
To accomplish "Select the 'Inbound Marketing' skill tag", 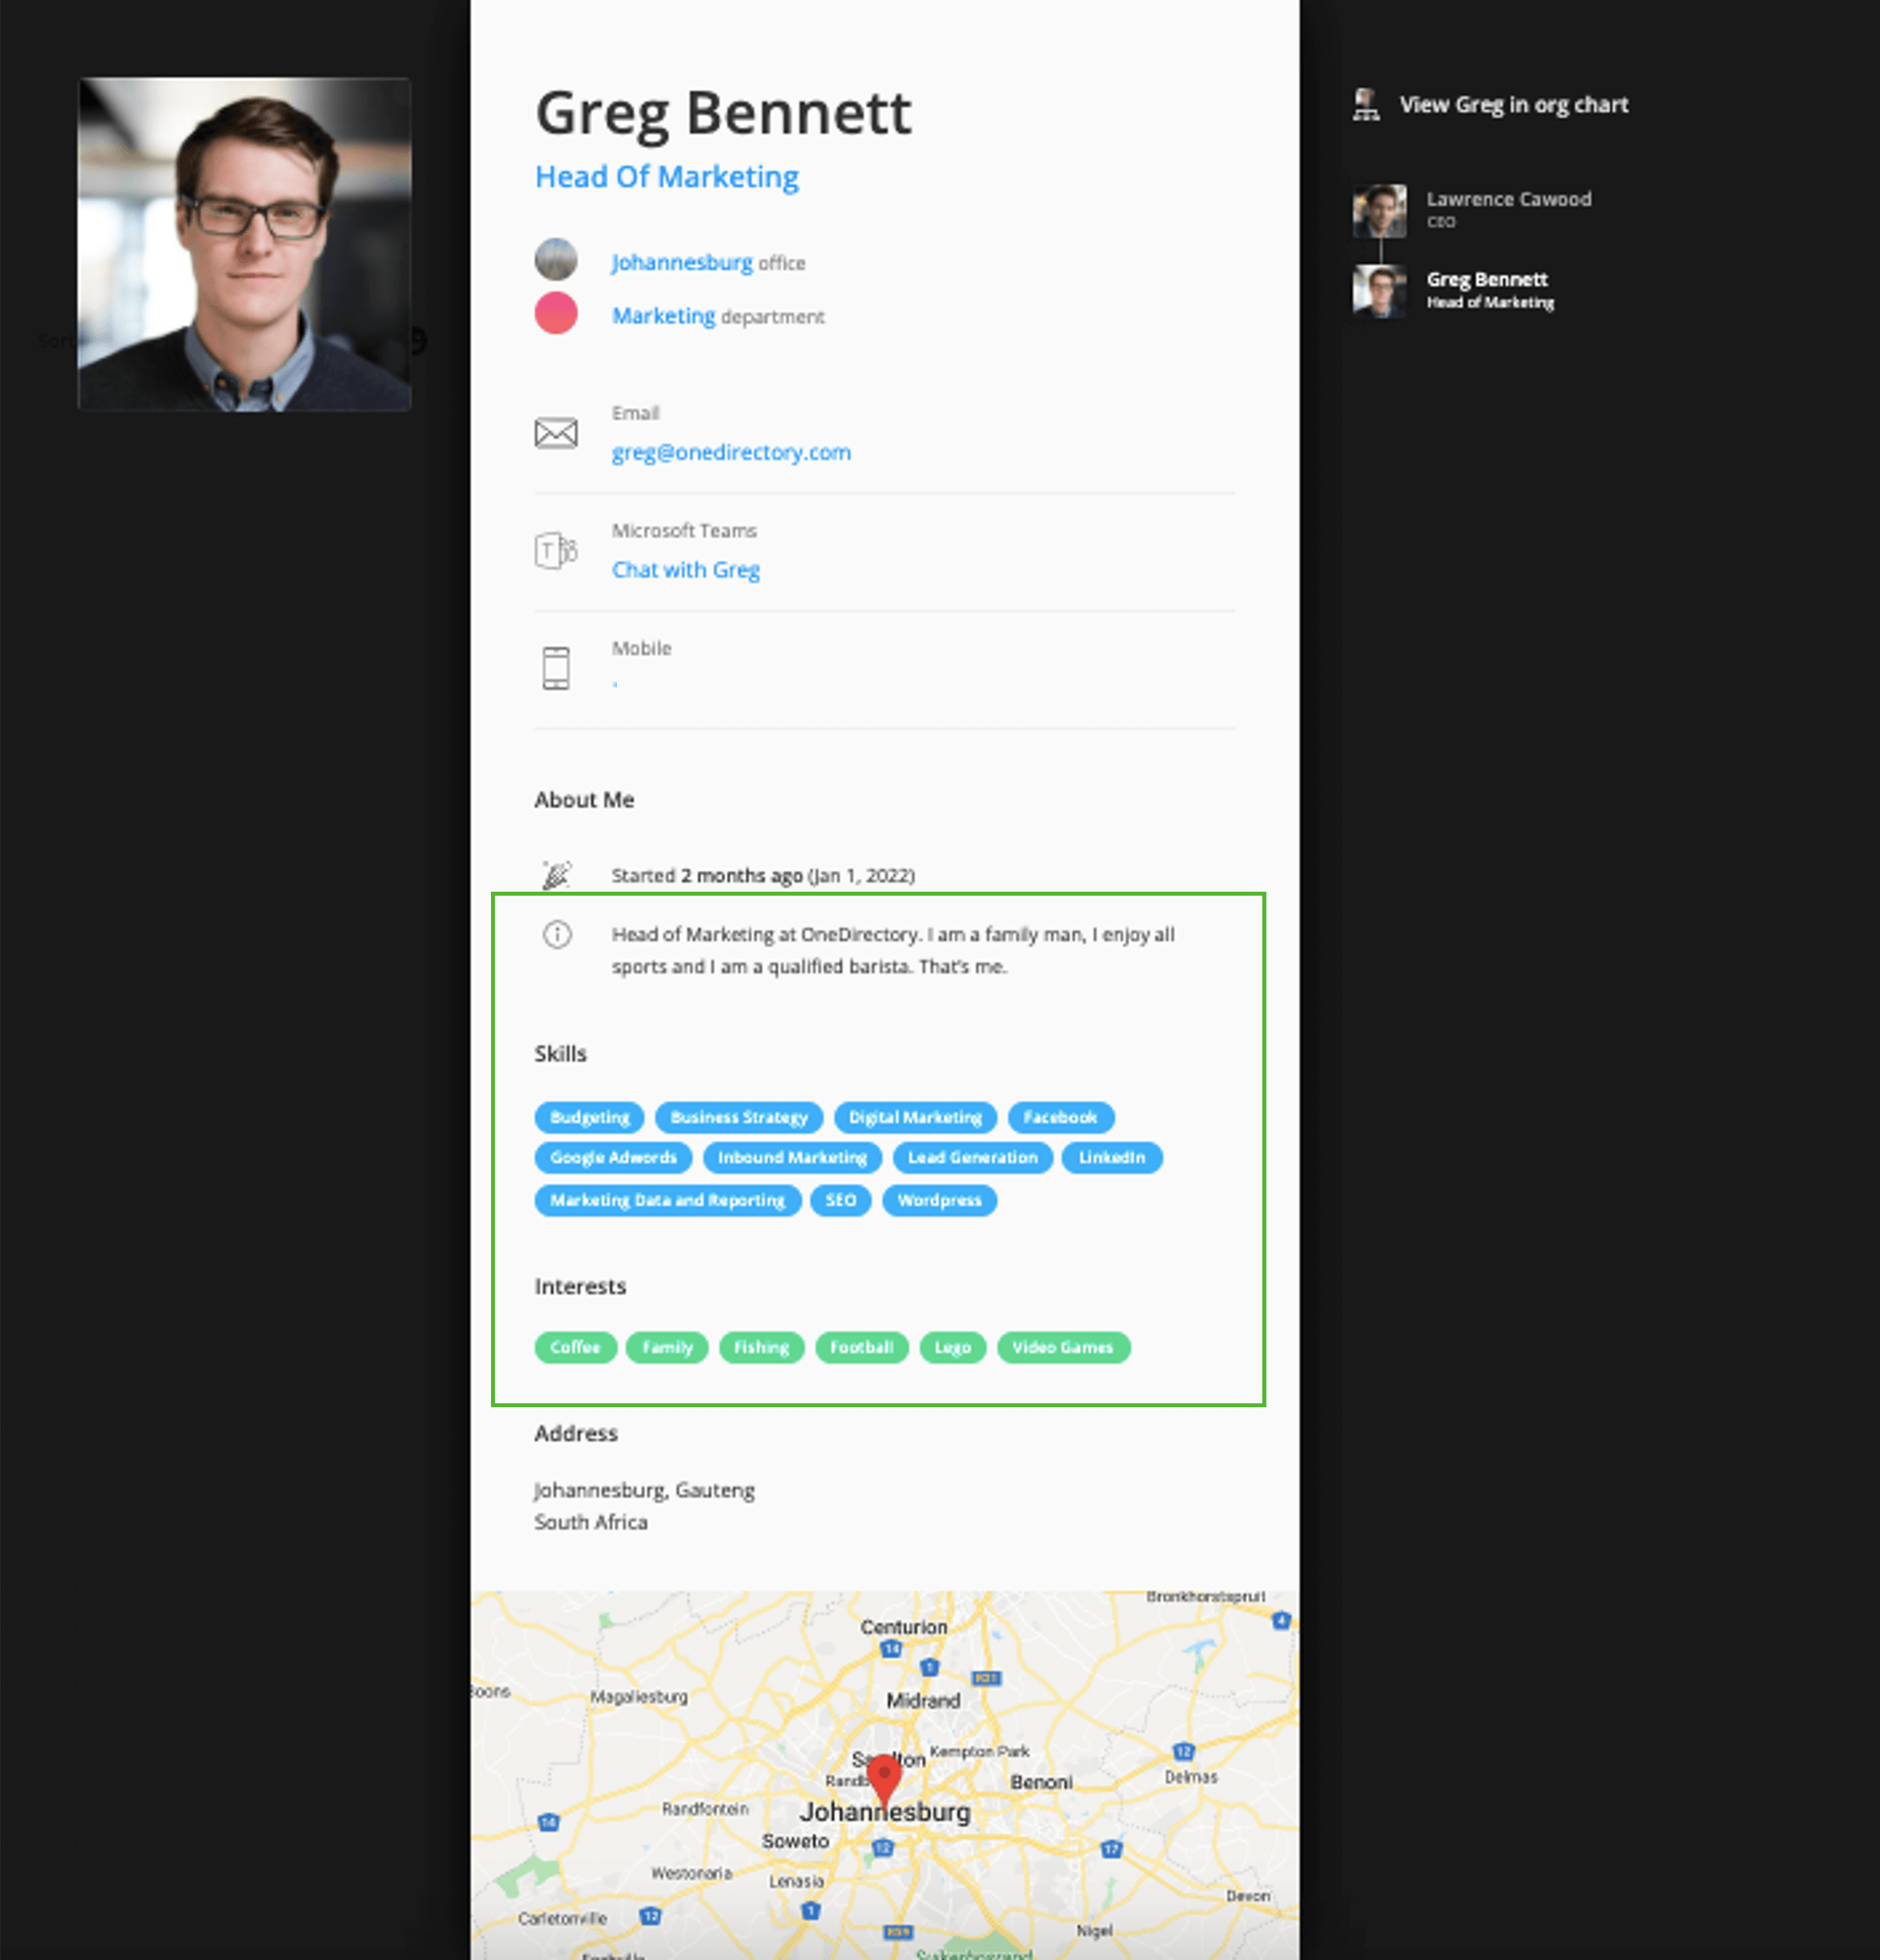I will click(792, 1158).
